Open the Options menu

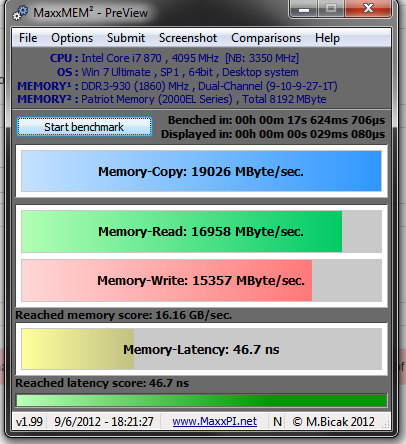(72, 38)
